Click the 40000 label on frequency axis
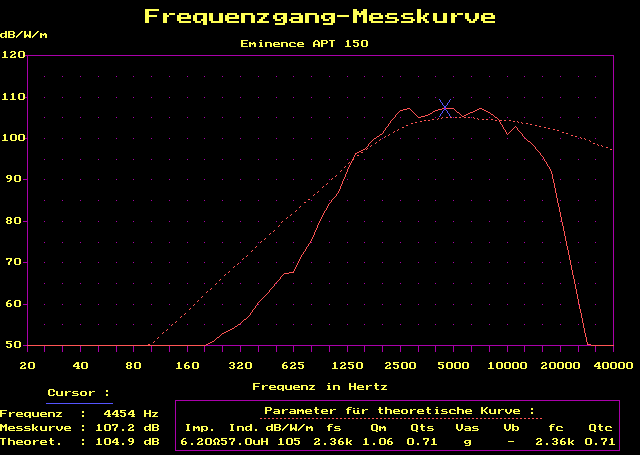Screen dimensions: 640x455 (612, 365)
